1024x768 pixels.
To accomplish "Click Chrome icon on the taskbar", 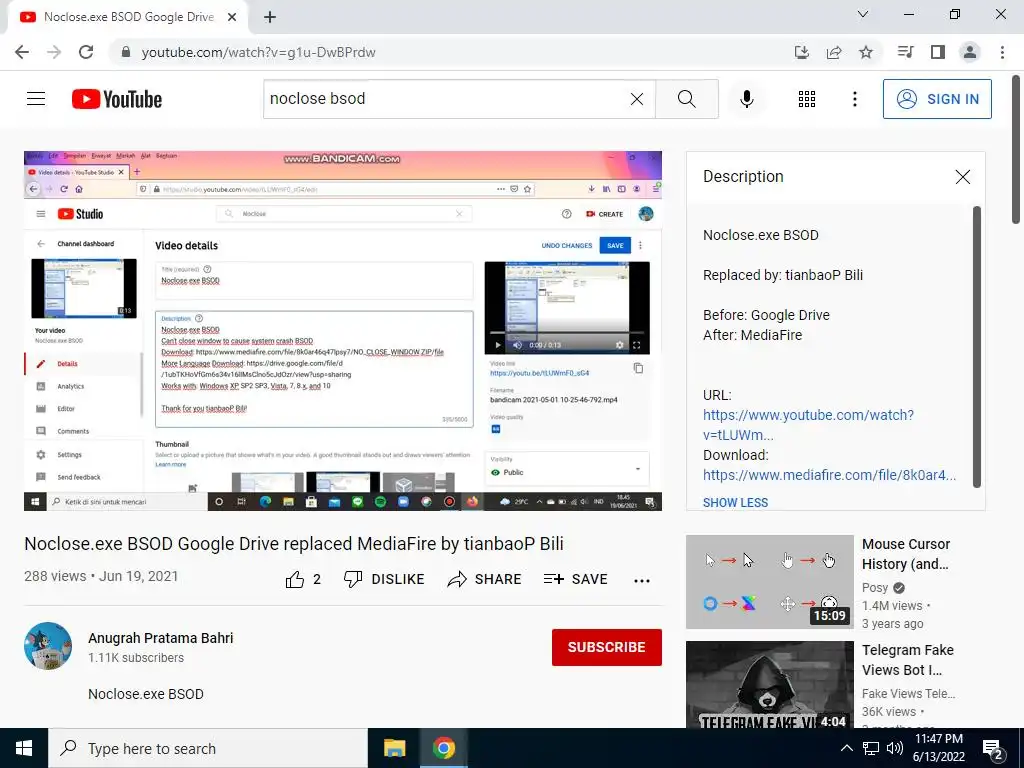I will 443,748.
